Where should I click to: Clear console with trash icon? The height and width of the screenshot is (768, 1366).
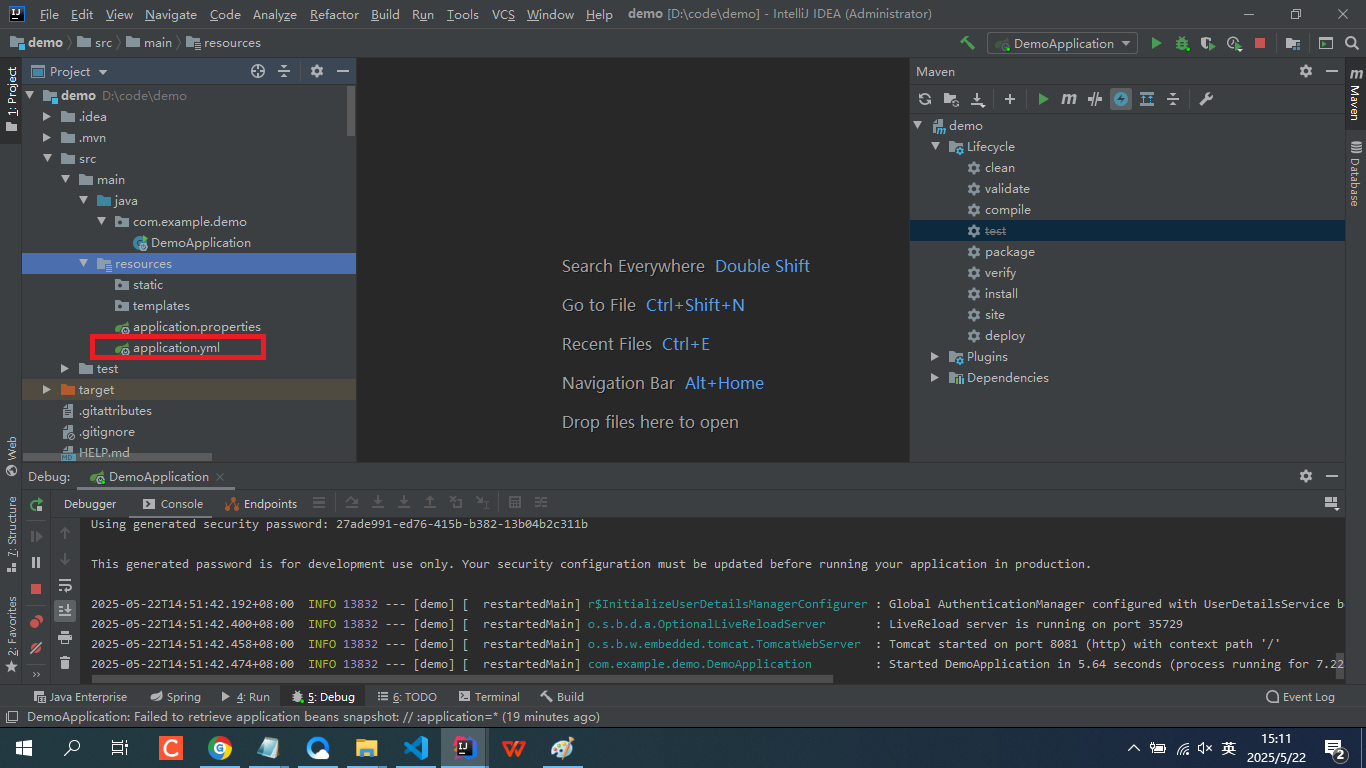65,663
